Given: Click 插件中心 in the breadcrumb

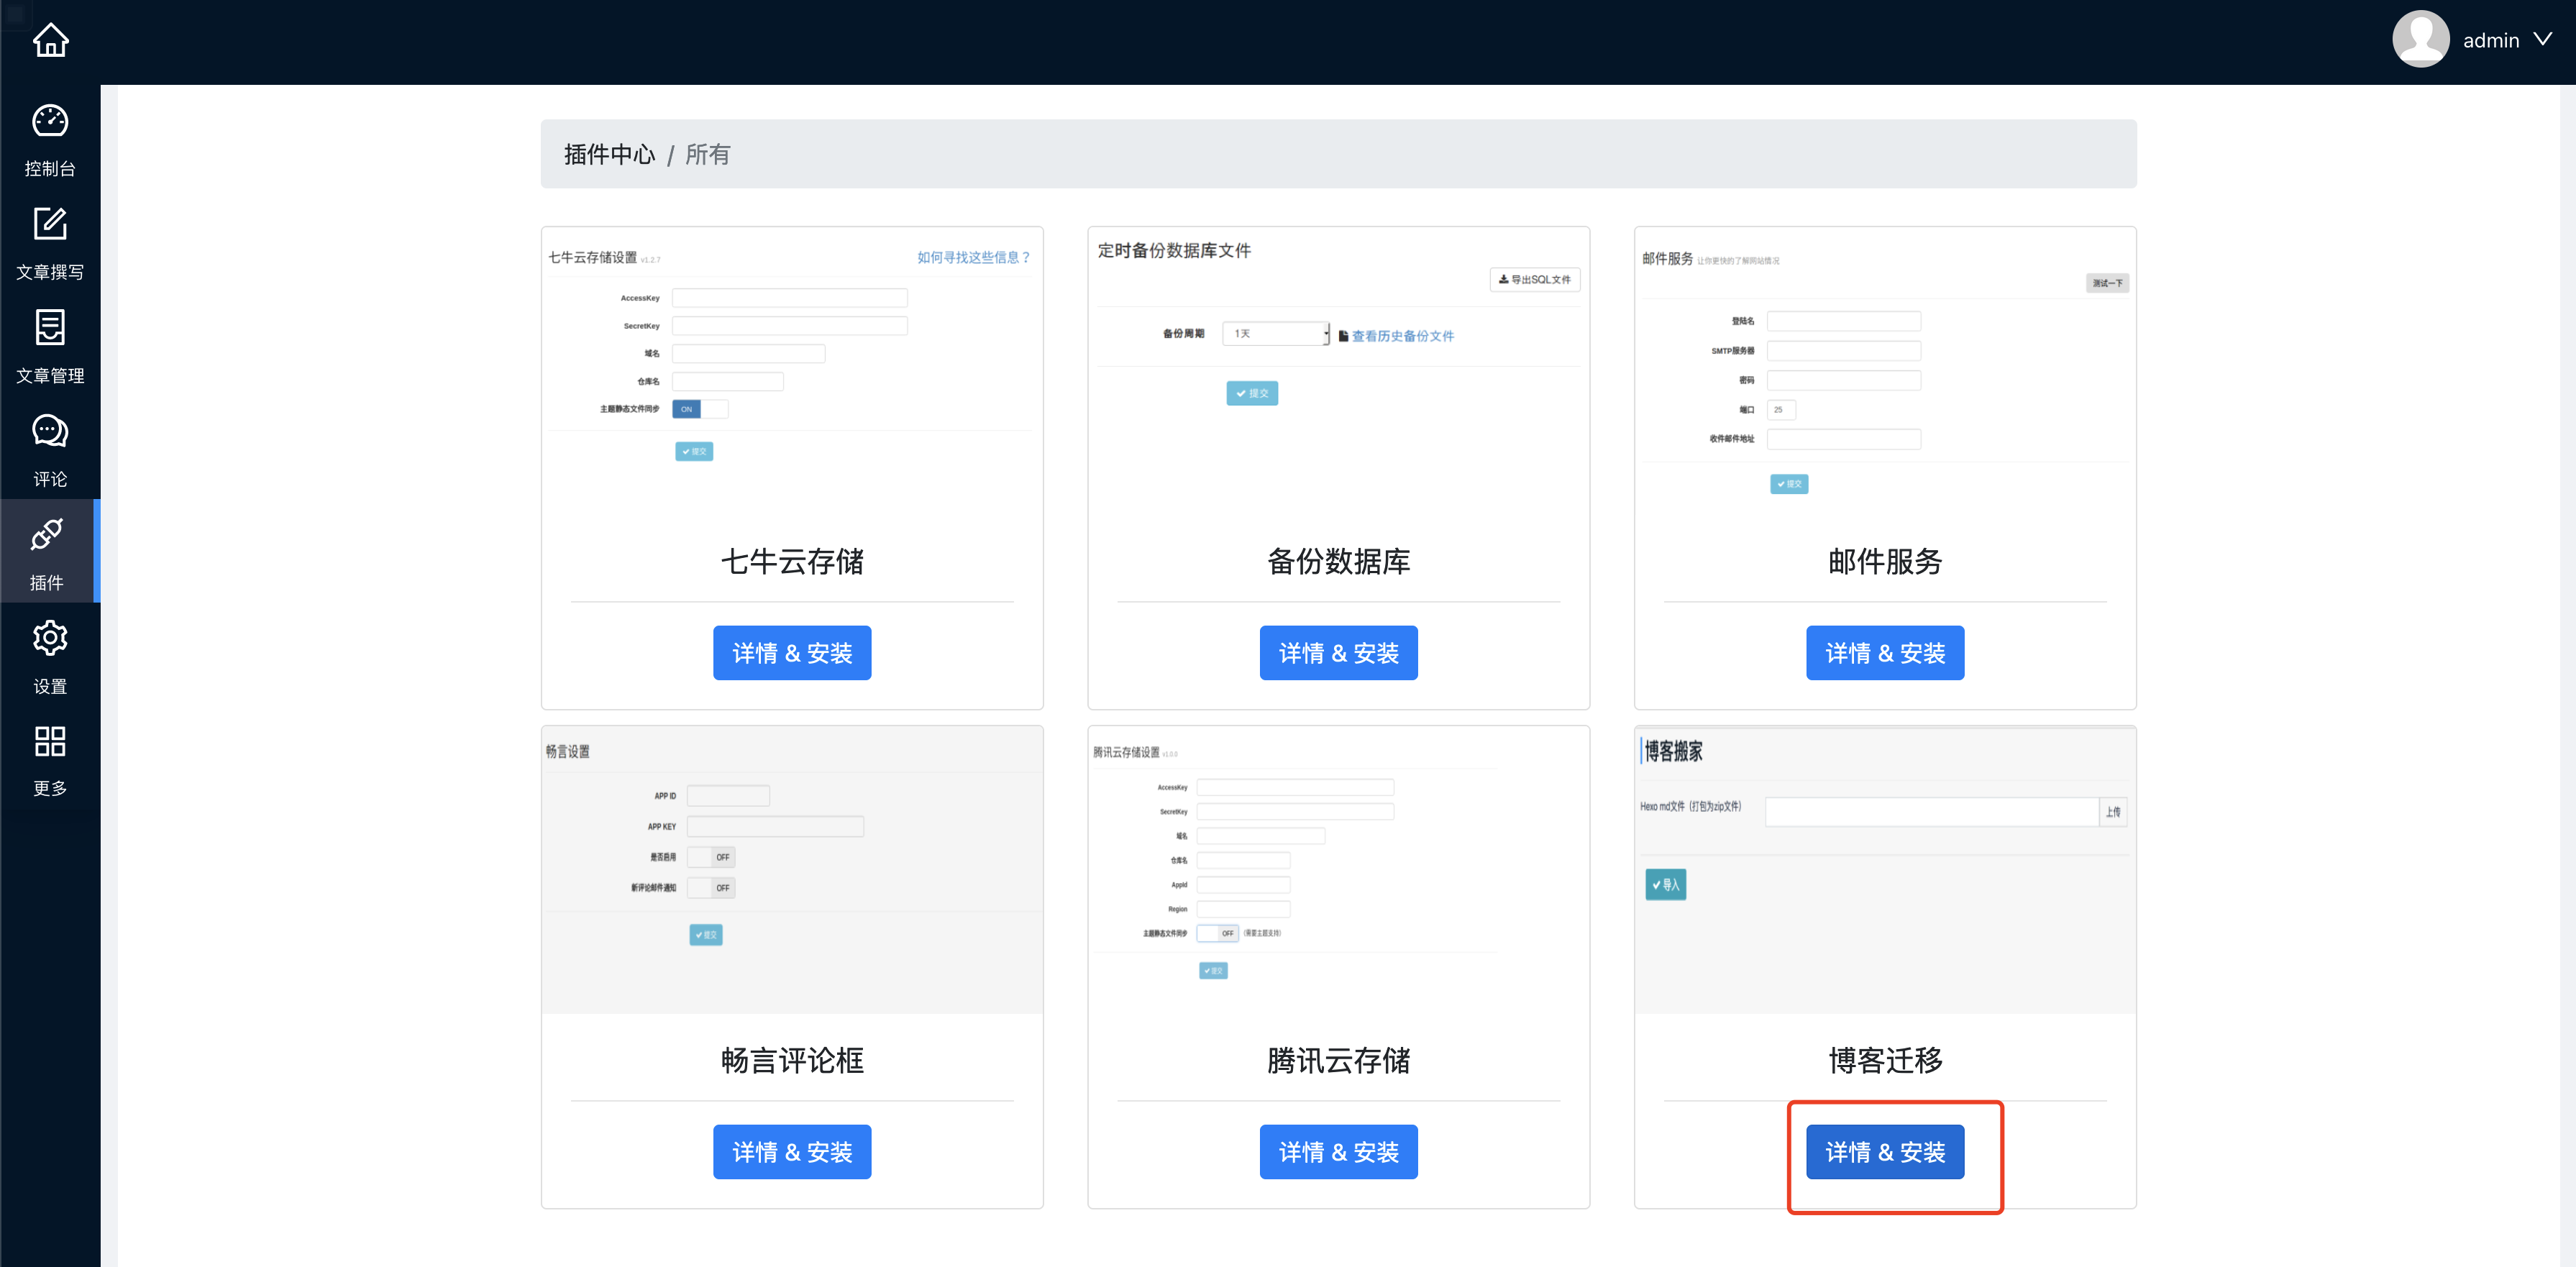Looking at the screenshot, I should (609, 154).
